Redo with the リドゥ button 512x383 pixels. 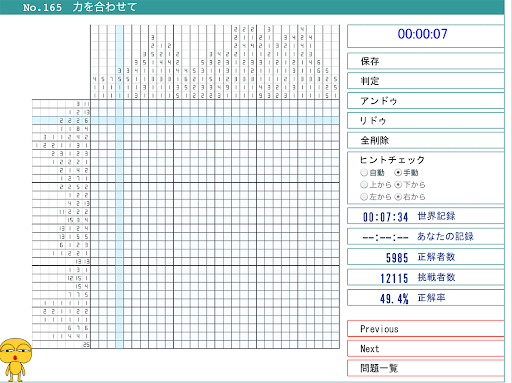coord(426,120)
